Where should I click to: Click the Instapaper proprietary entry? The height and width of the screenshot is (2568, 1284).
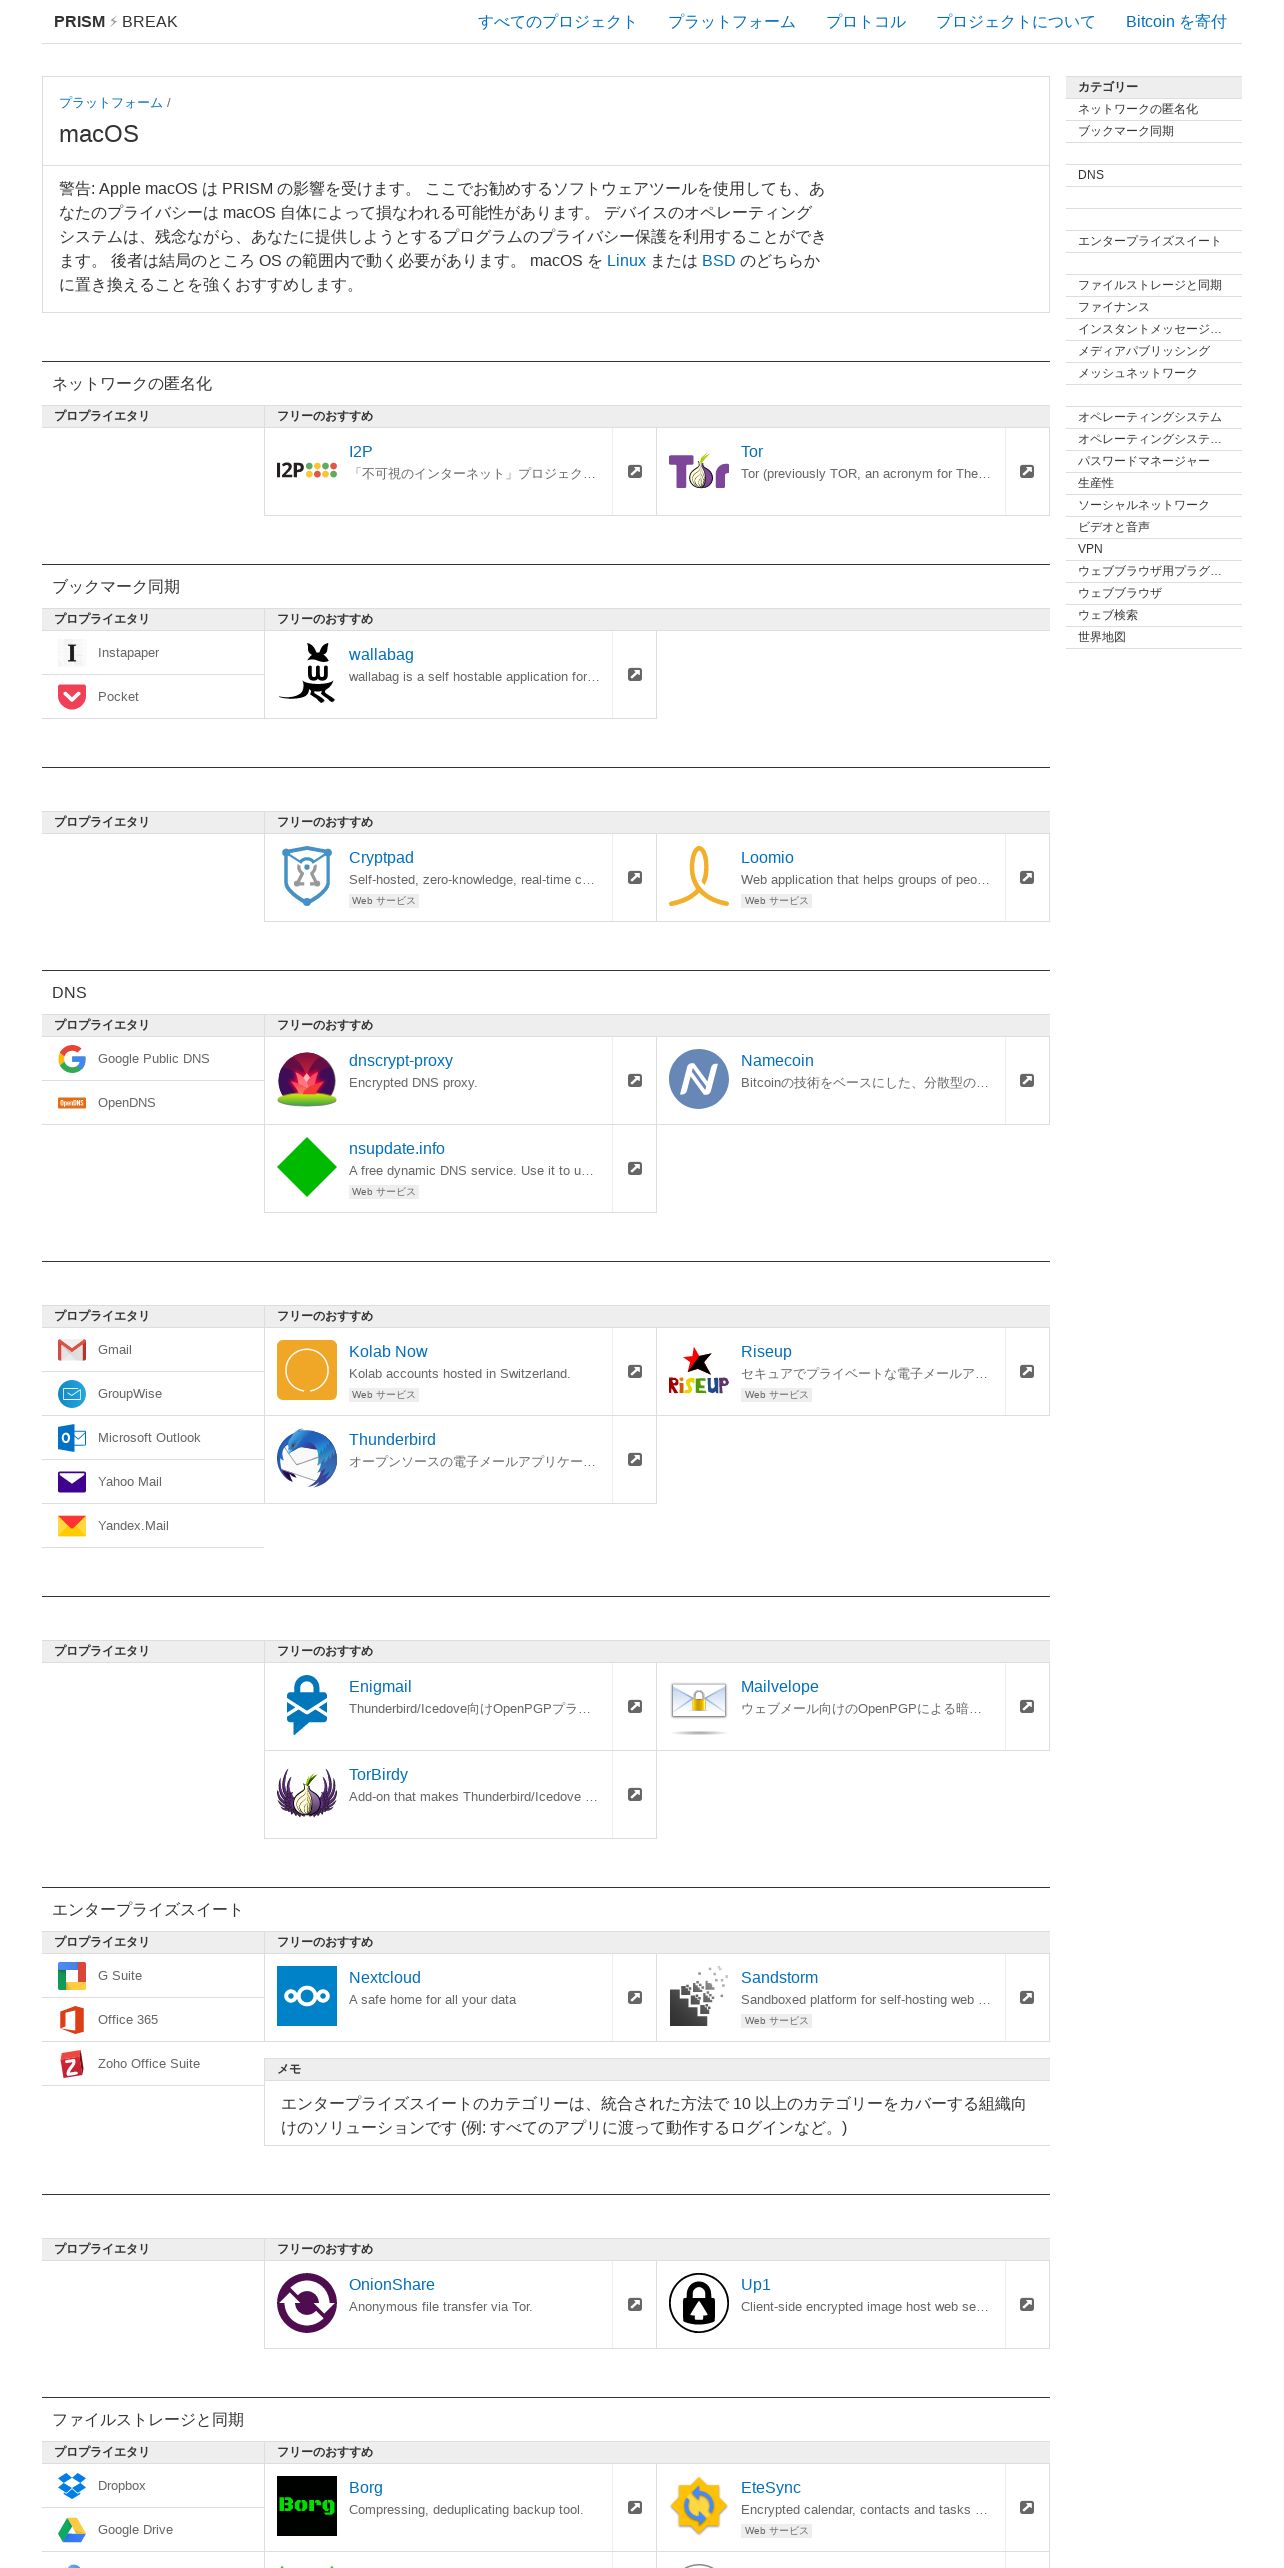tap(153, 653)
